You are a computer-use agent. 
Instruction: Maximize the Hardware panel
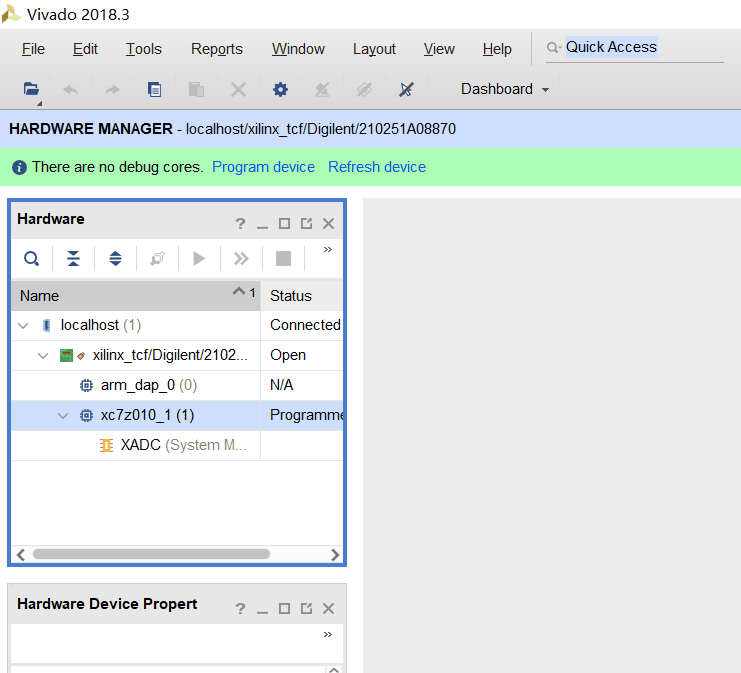284,224
